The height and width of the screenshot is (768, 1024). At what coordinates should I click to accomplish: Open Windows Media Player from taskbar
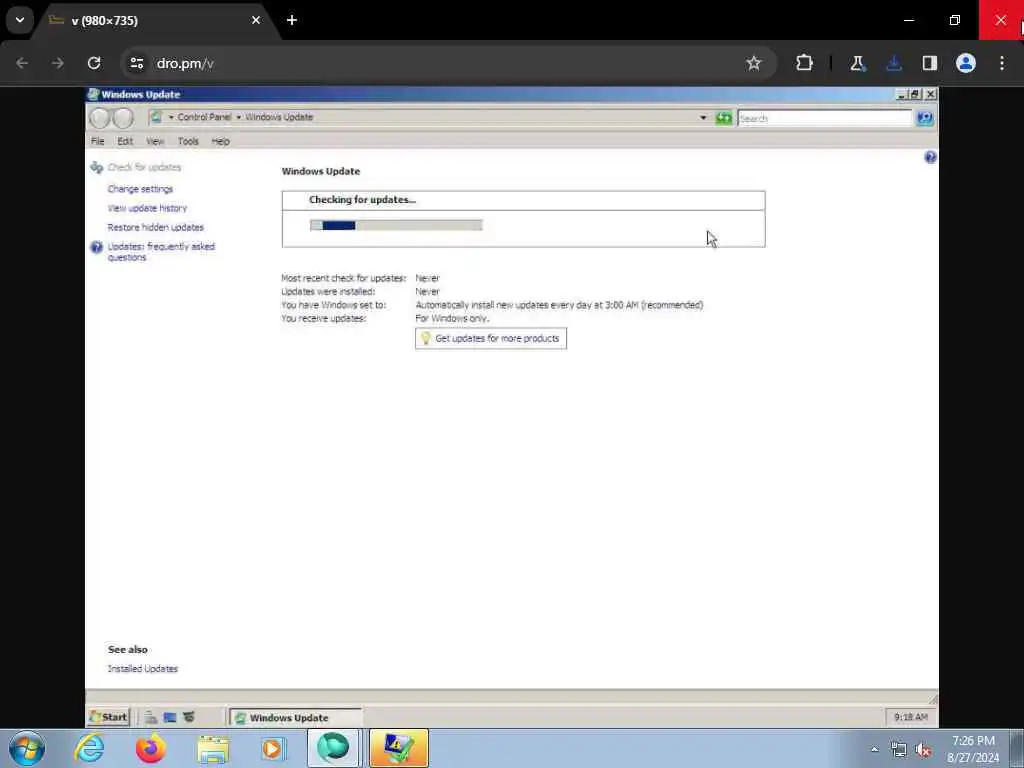click(x=274, y=748)
